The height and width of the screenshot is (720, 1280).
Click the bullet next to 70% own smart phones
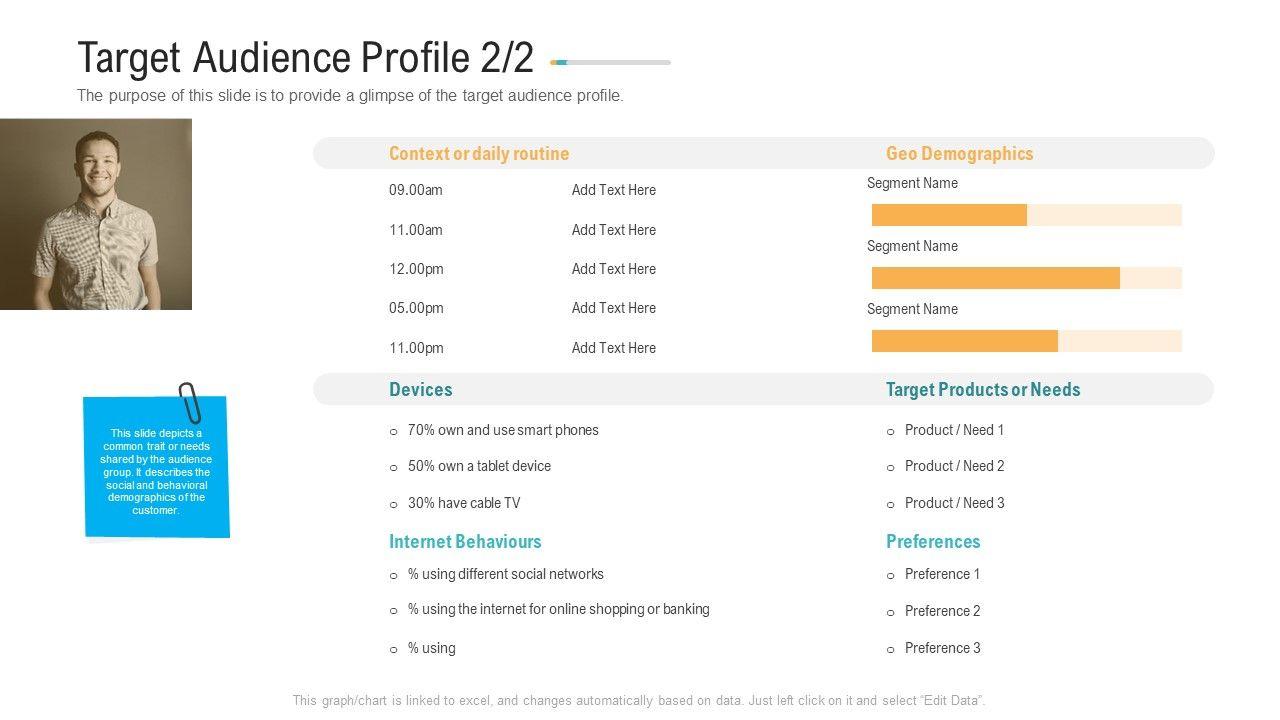[394, 432]
